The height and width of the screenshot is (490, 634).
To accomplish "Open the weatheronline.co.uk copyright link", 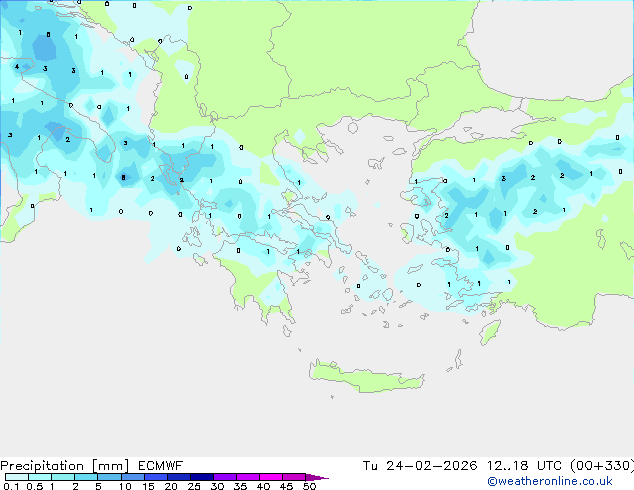I will point(550,481).
